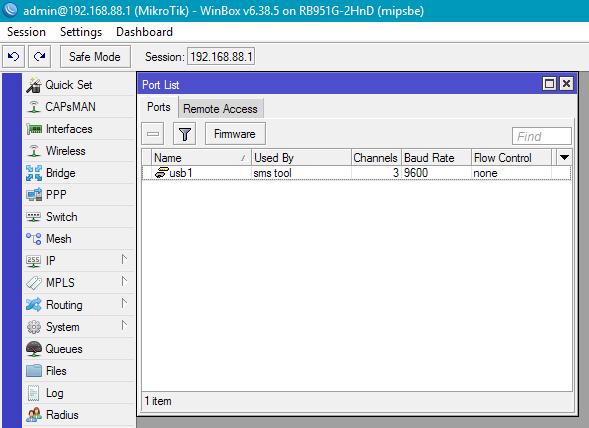Click the Firmware button
The image size is (589, 428).
[x=235, y=134]
